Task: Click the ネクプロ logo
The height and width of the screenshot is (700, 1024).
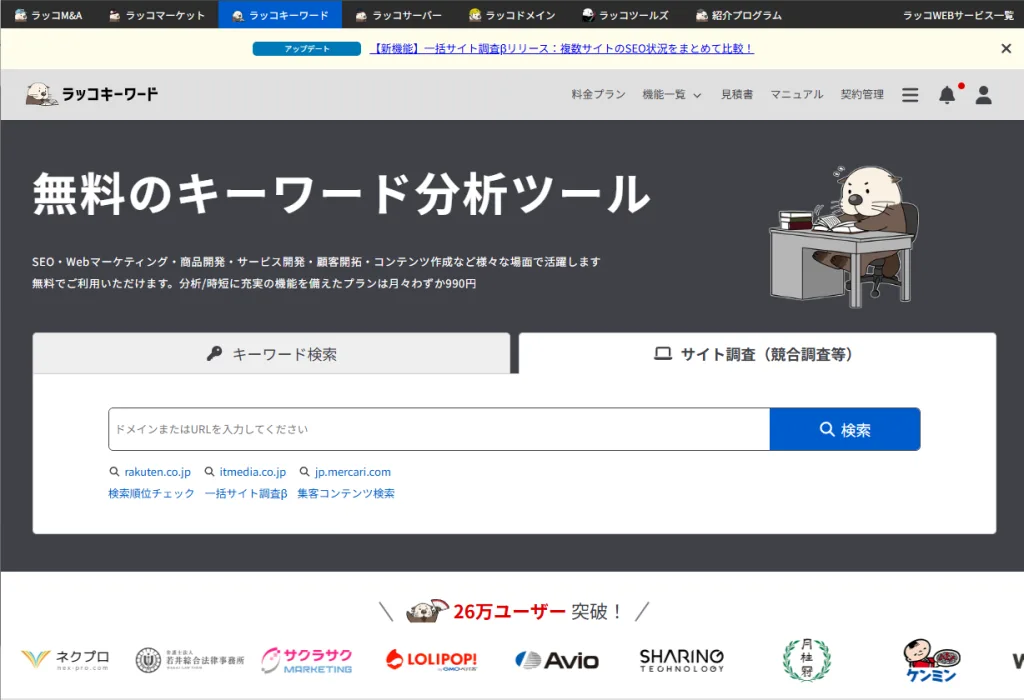Action: coord(65,660)
